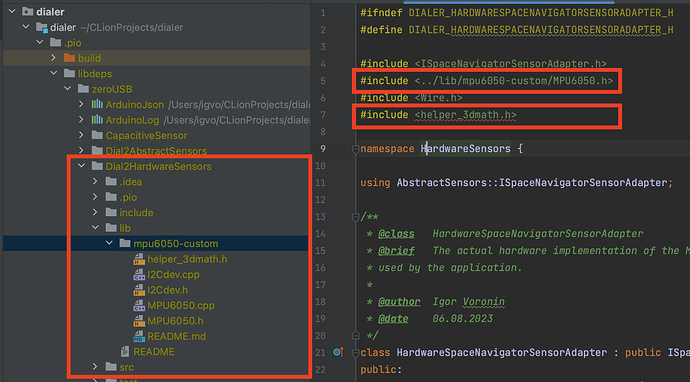
Task: Click the MPU6050.h header file icon
Action: click(139, 321)
